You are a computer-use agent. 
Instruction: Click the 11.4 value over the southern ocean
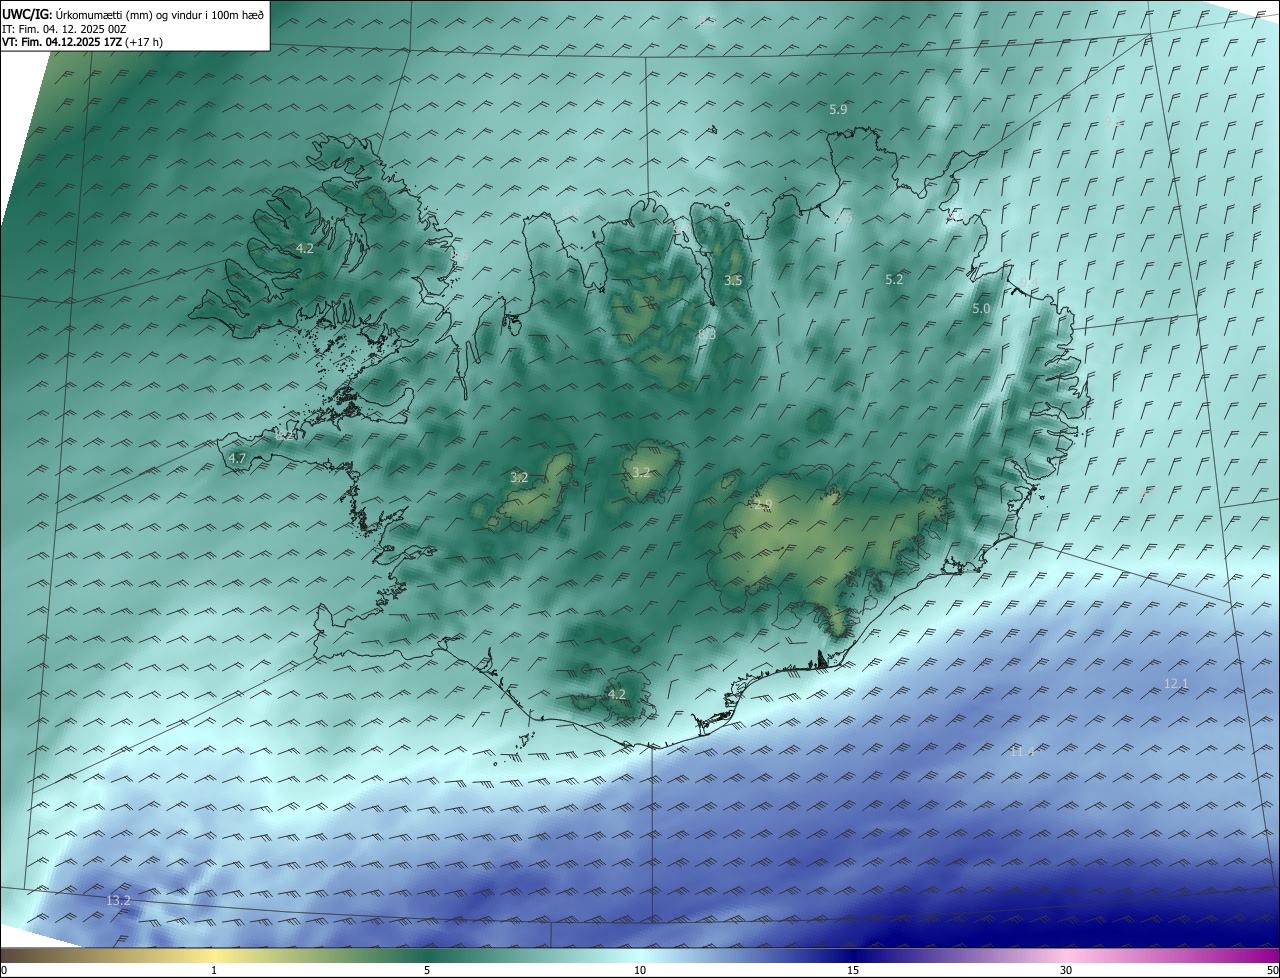tap(1021, 751)
